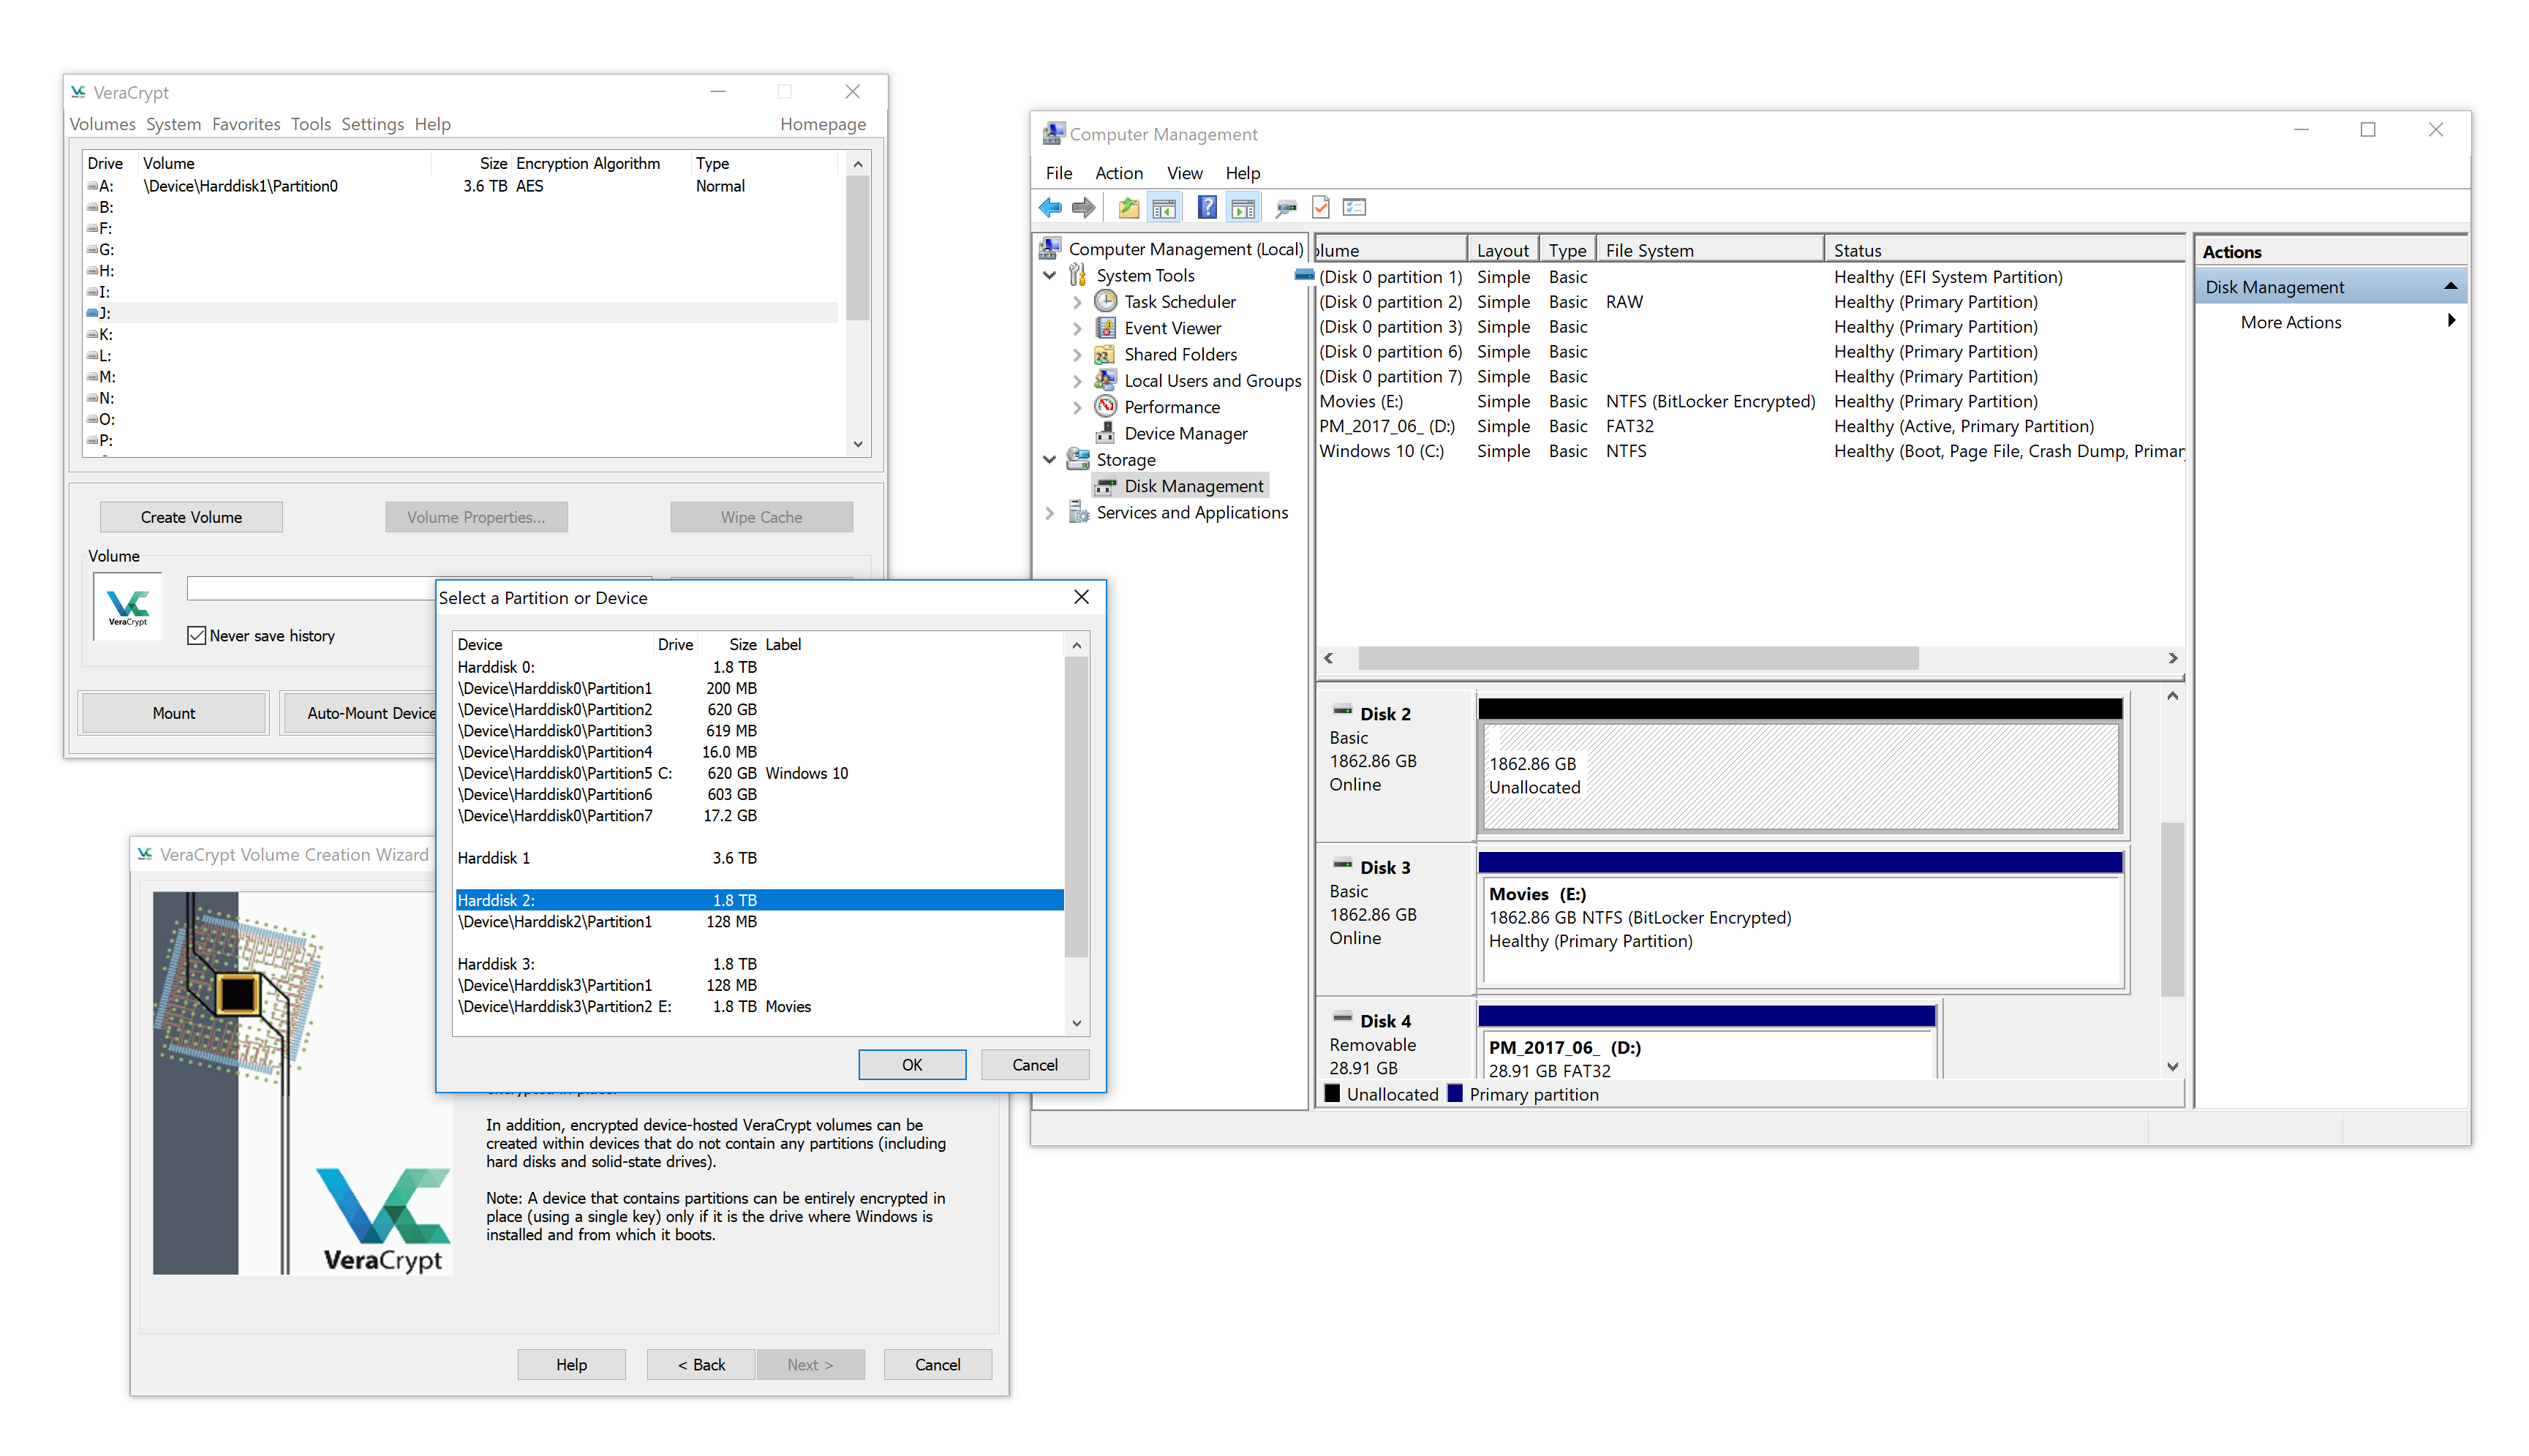Viewport: 2529px width, 1456px height.
Task: Expand Services and Applications node
Action: coord(1049,513)
